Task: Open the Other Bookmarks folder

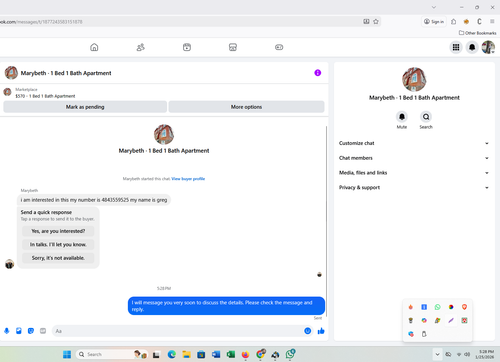Action: tap(477, 33)
